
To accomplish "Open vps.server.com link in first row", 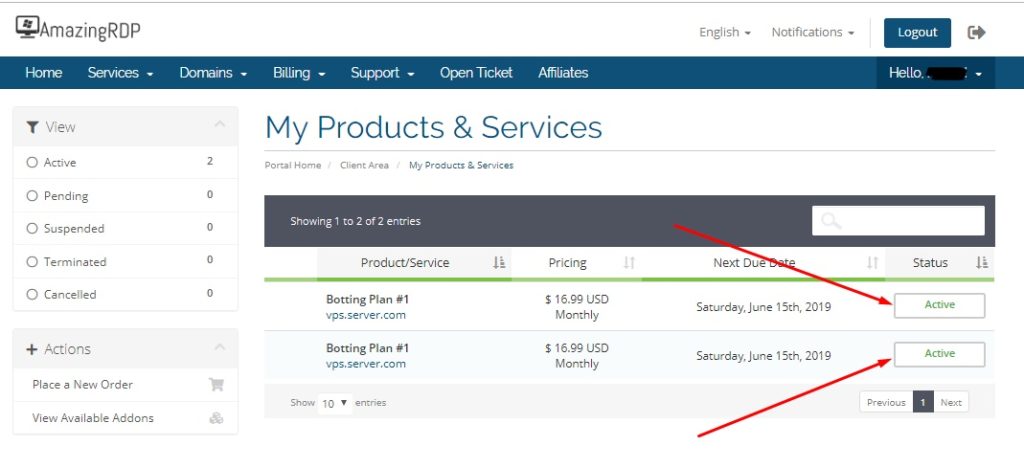I will pos(366,315).
